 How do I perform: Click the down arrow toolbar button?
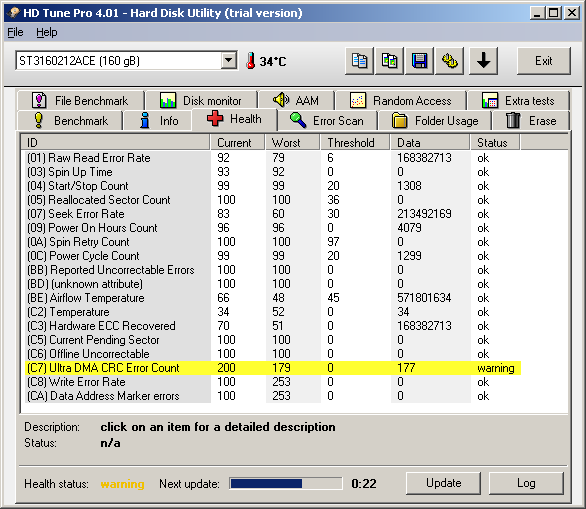483,61
